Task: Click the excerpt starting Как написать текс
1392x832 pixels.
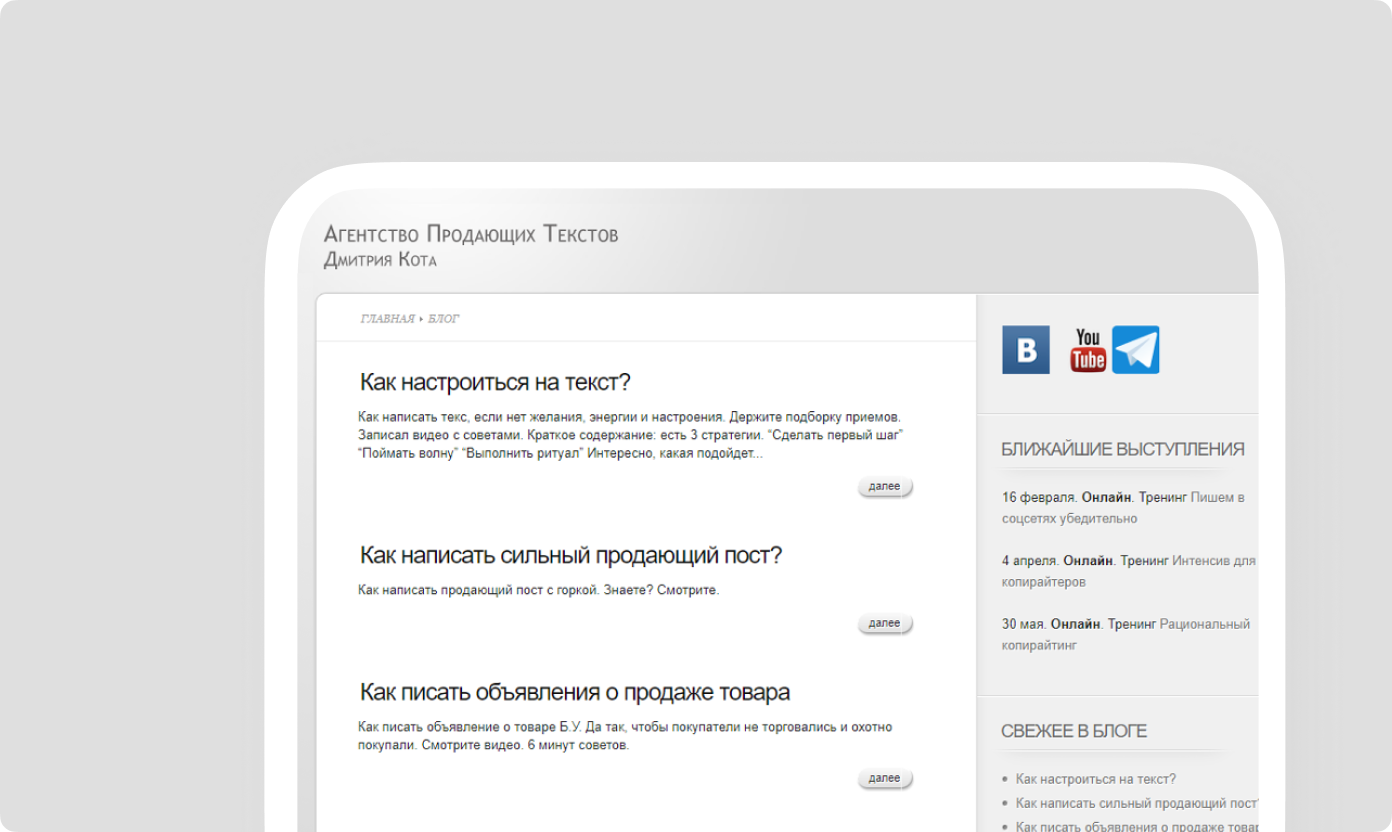Action: click(631, 435)
